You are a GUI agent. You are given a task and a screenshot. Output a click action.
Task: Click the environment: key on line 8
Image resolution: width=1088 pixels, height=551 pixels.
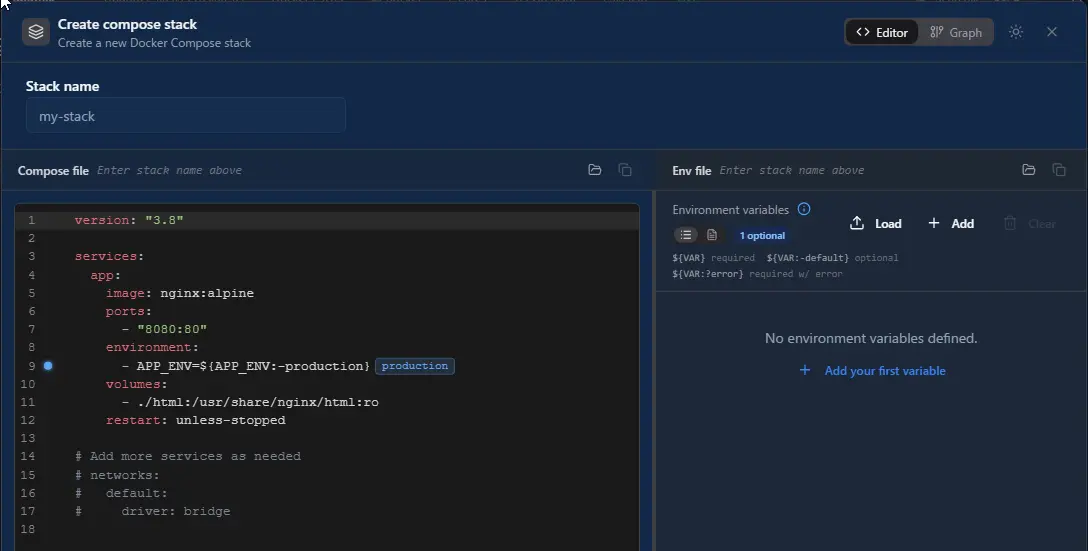(152, 347)
